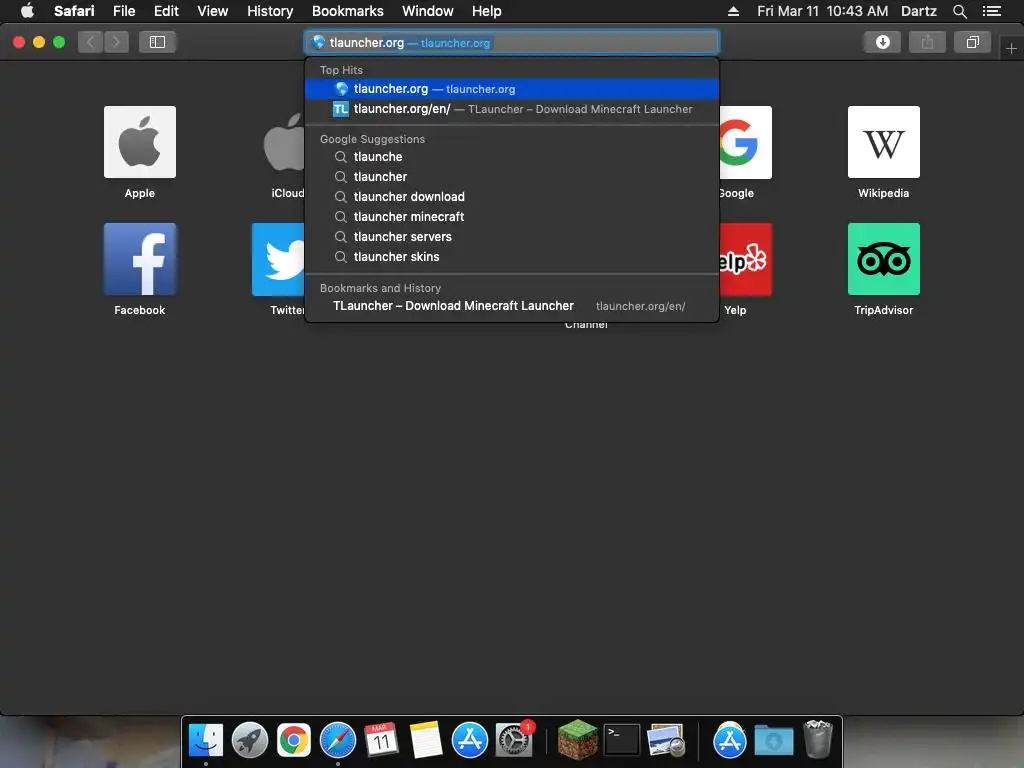Open the Apple favorite tile
This screenshot has height=768, width=1024.
coord(140,142)
